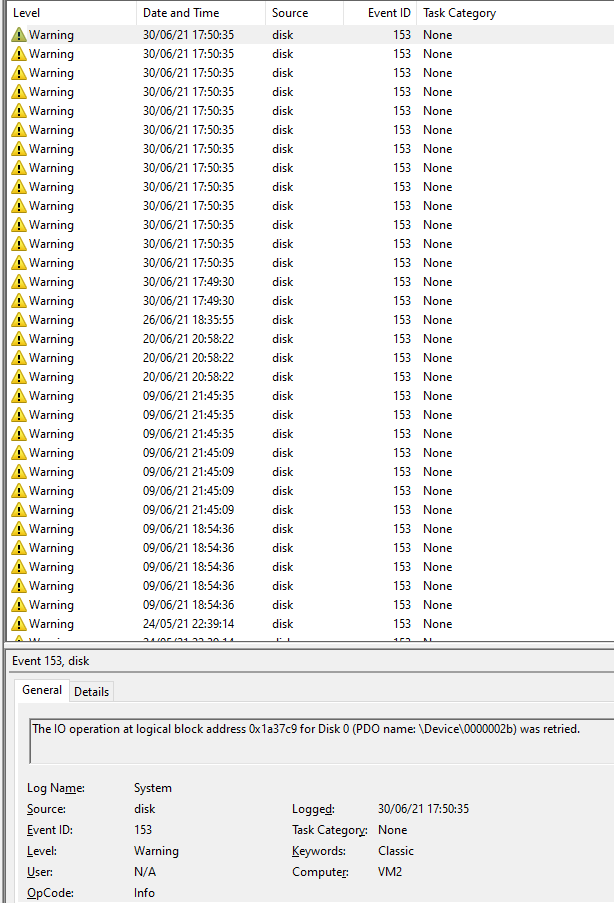Click User value 'N/A'
Screen dimensions: 614x903
click(x=145, y=872)
